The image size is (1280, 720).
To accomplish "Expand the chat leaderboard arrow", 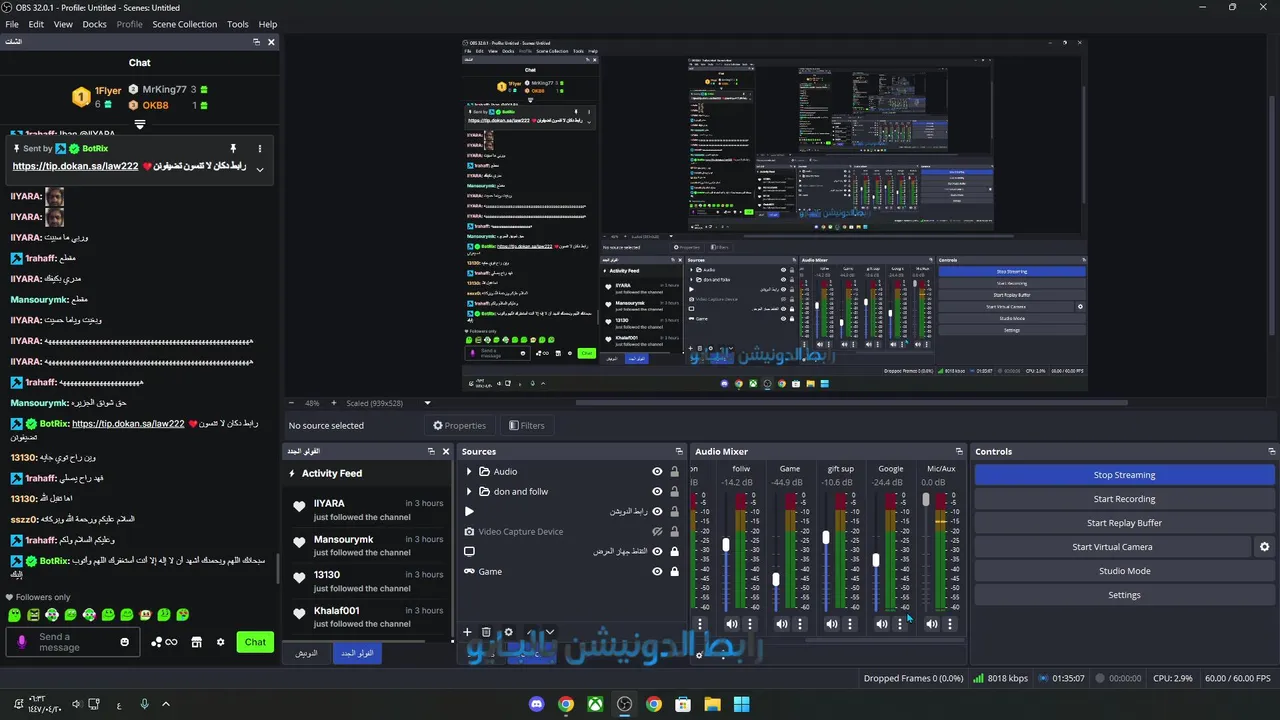I will pyautogui.click(x=140, y=125).
